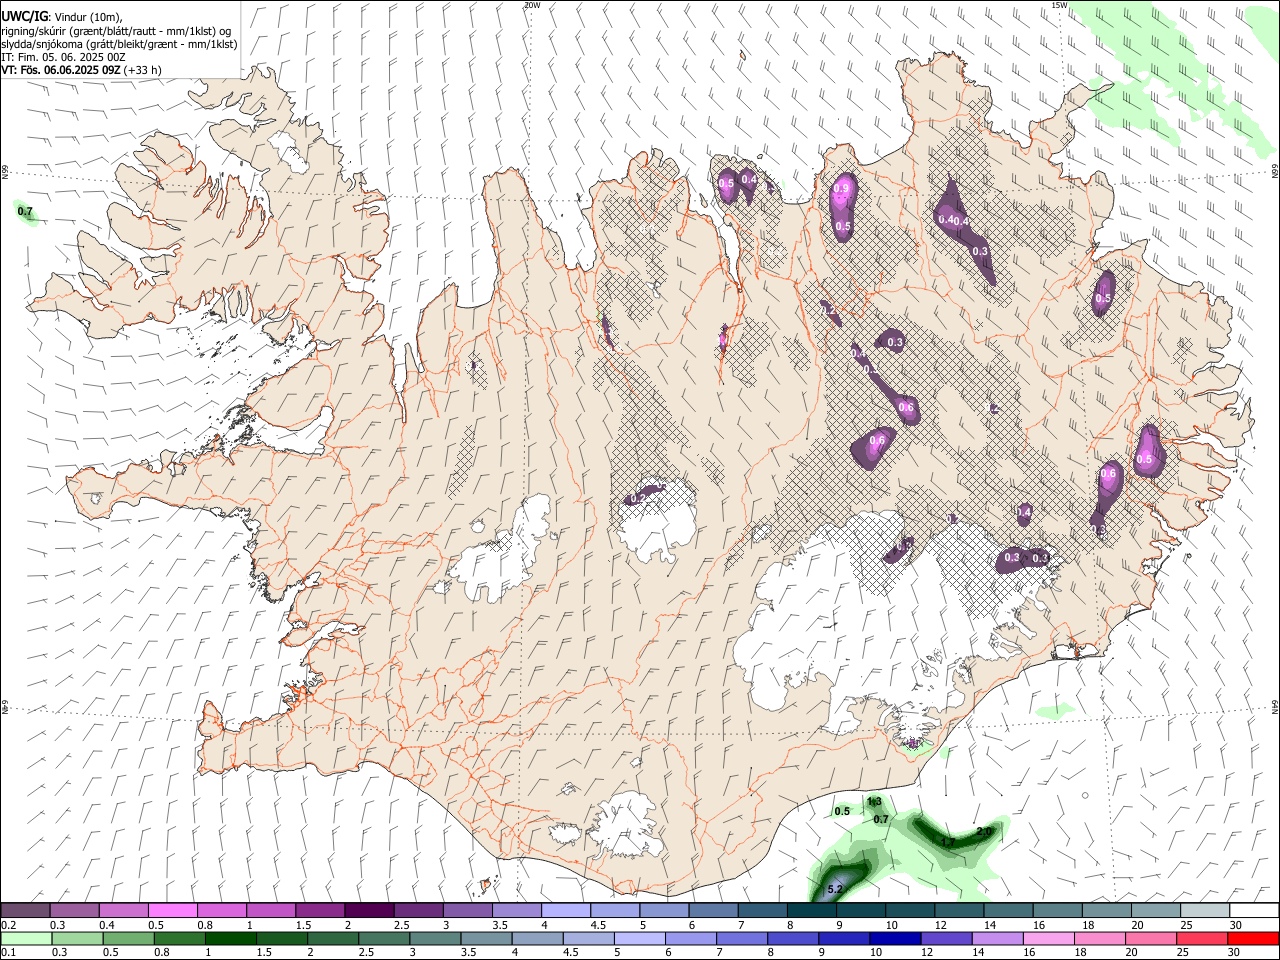Choose the light grey 25 swatch in upper scale

[x=1205, y=910]
